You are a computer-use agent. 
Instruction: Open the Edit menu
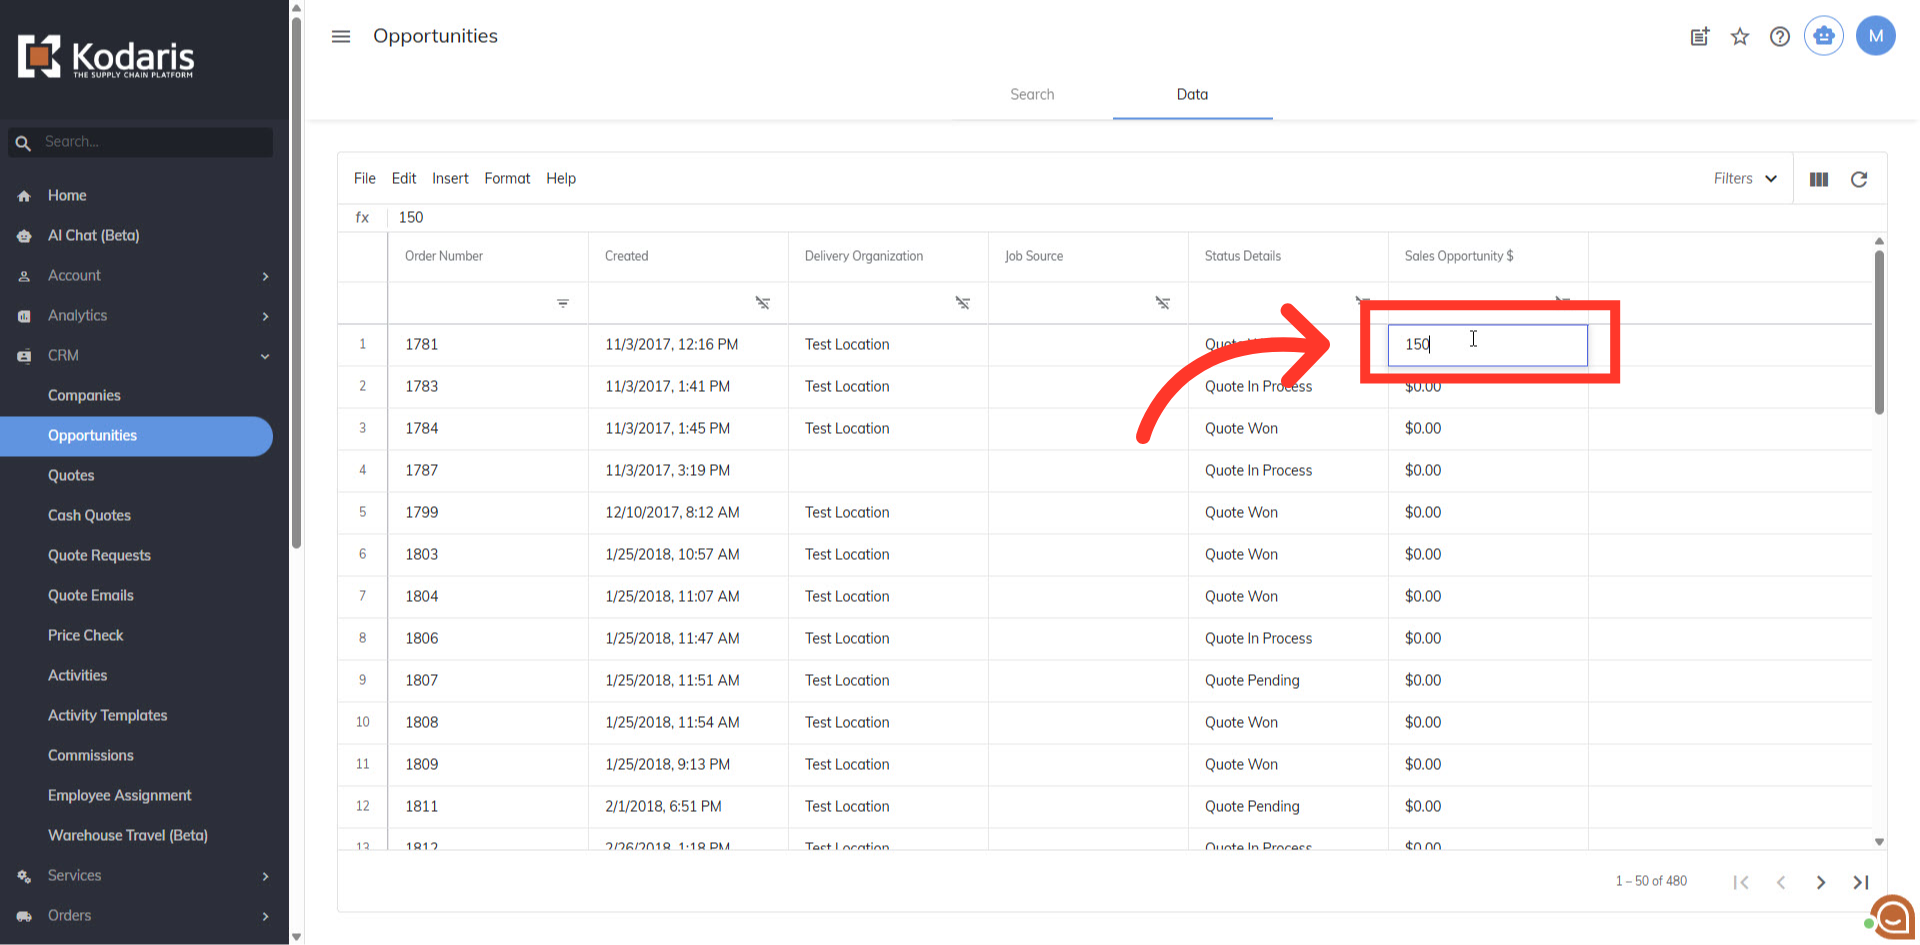(404, 178)
